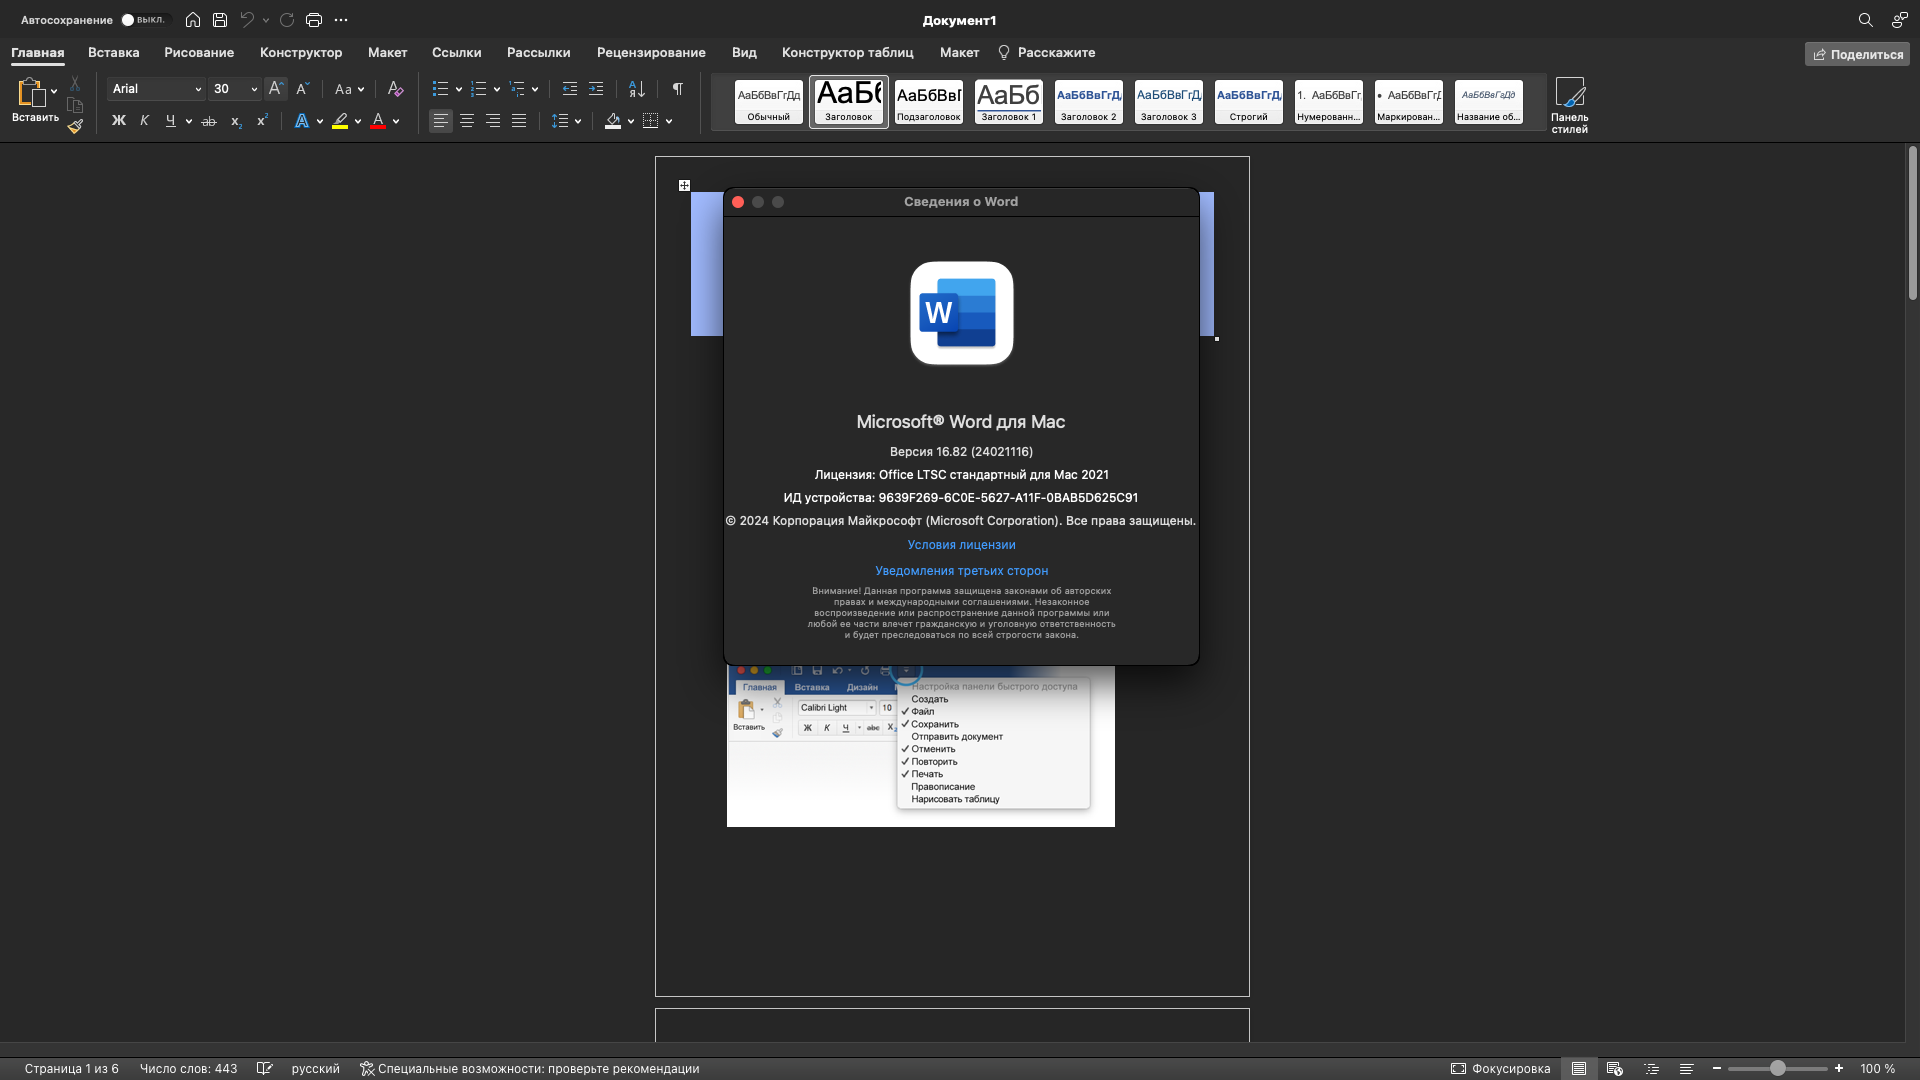Open the Условия лицензии link

point(961,545)
